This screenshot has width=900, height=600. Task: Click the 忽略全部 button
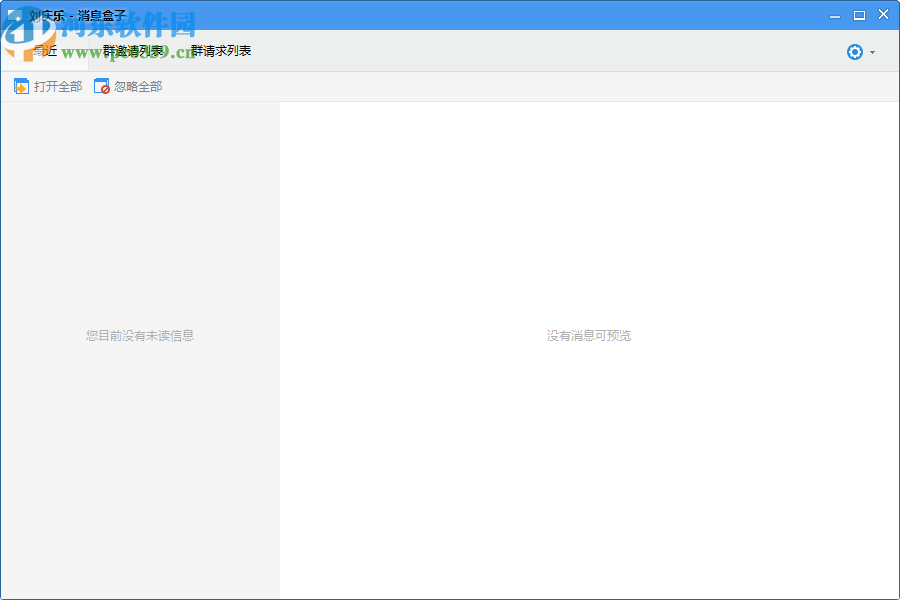[x=128, y=87]
